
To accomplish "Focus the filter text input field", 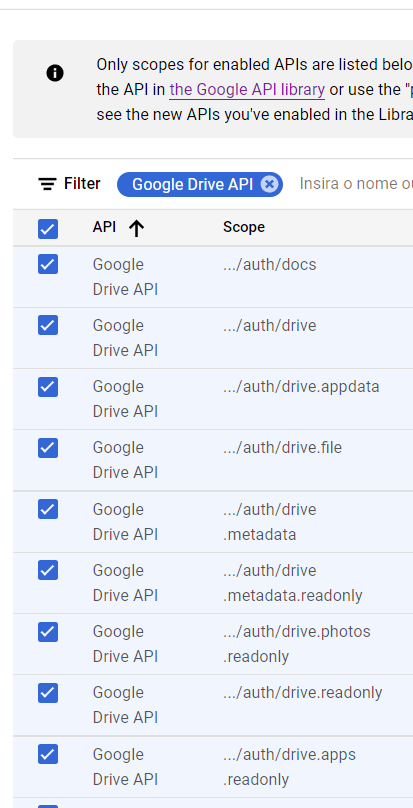I will (x=356, y=184).
